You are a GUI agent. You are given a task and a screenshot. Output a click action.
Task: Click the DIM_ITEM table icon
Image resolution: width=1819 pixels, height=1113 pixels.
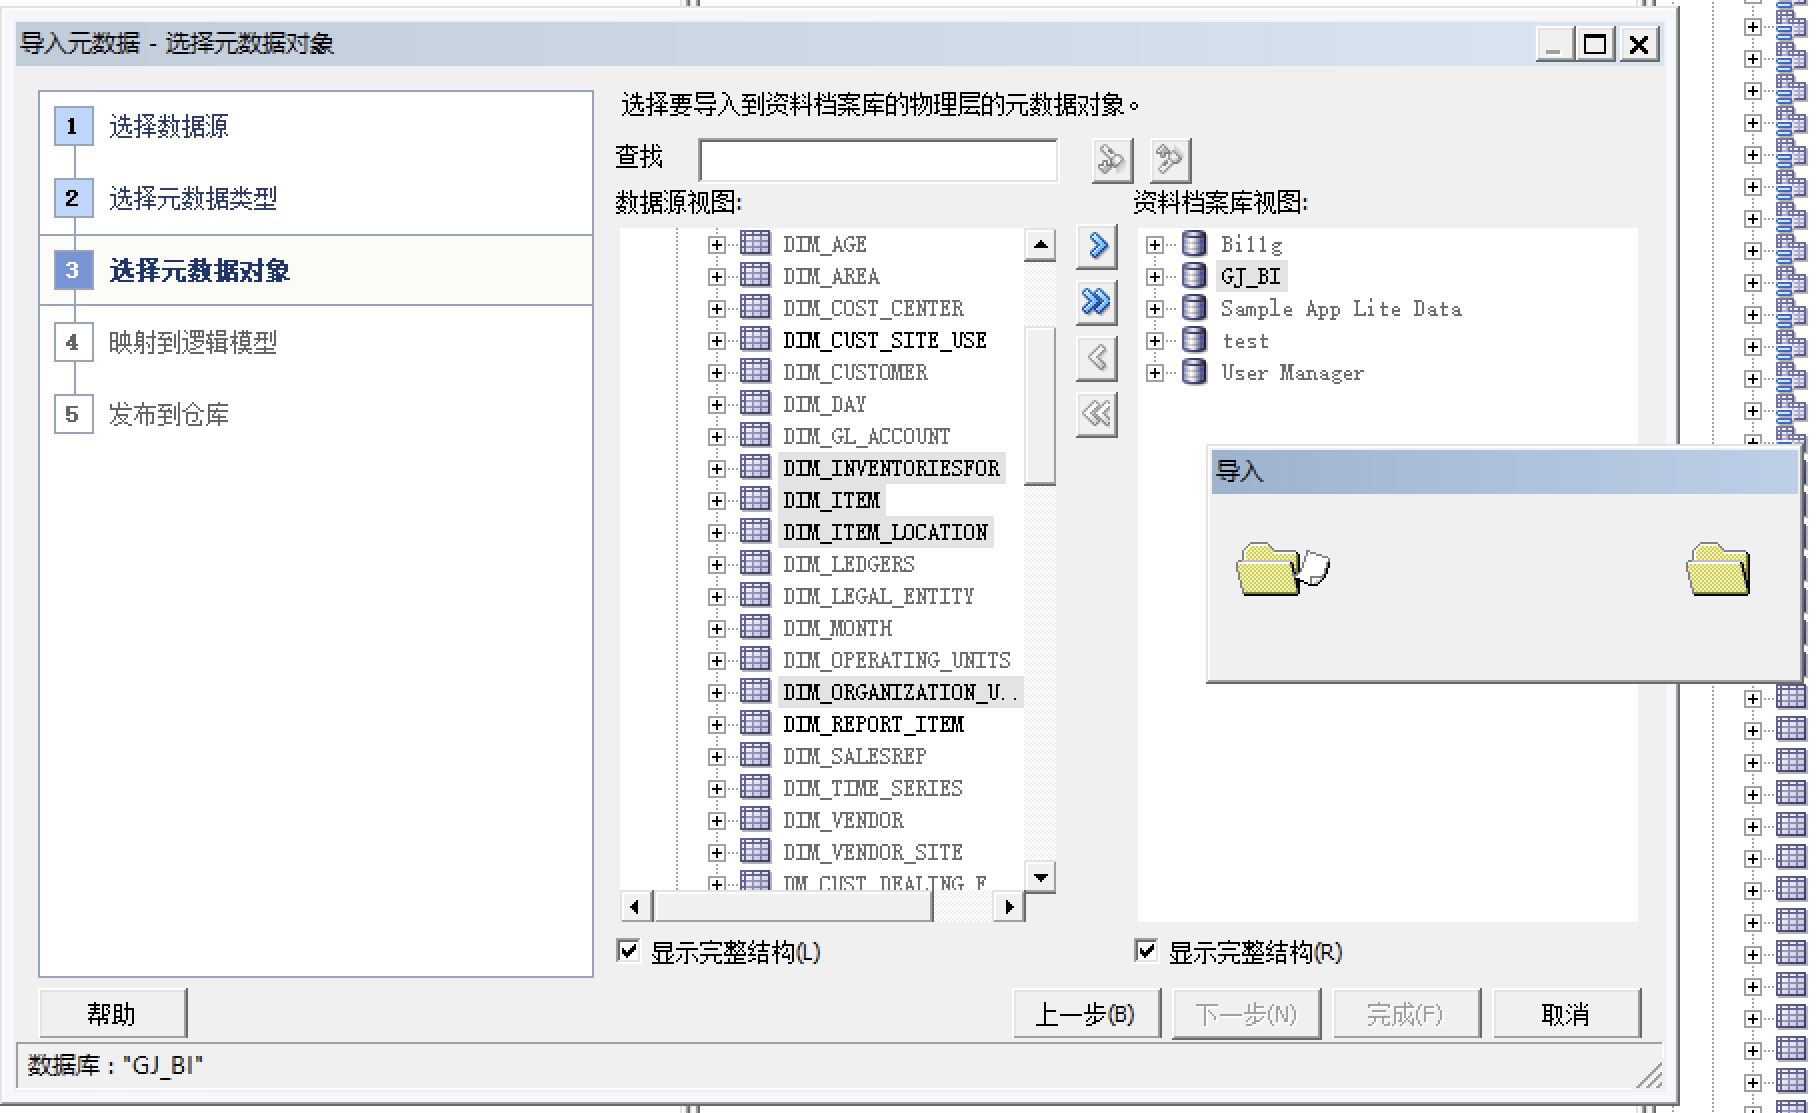(x=755, y=500)
